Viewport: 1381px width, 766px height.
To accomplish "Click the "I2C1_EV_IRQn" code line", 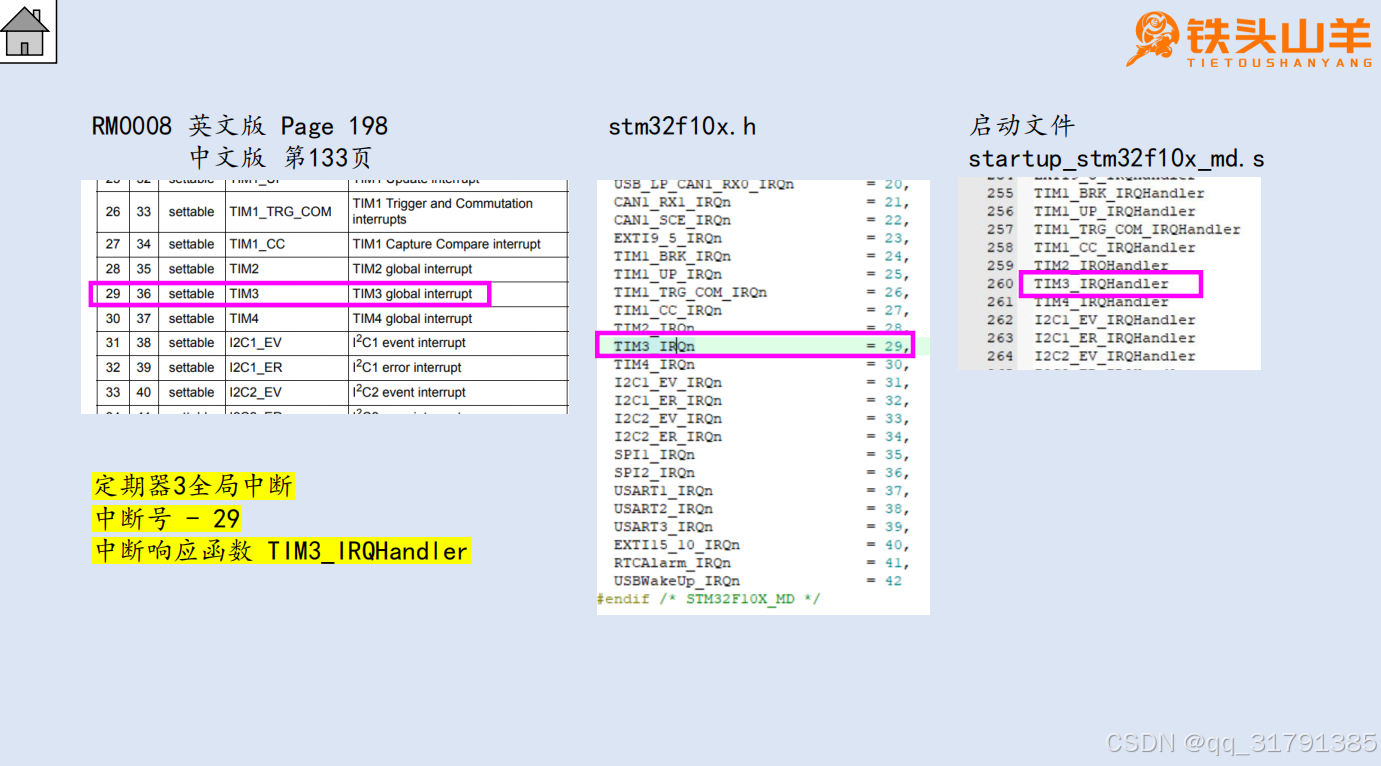I will 761,382.
